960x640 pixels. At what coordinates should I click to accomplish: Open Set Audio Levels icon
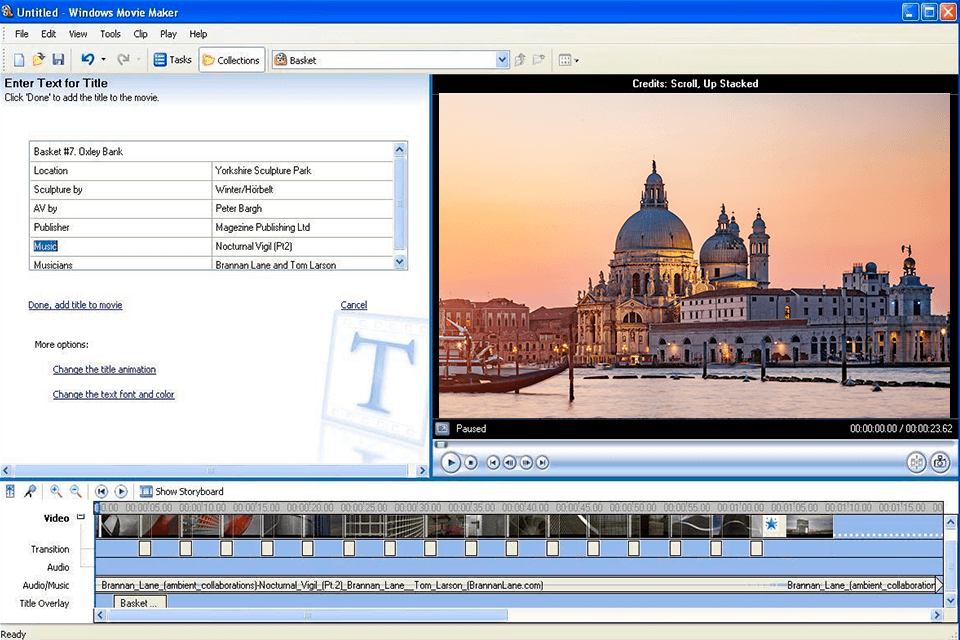click(x=10, y=491)
